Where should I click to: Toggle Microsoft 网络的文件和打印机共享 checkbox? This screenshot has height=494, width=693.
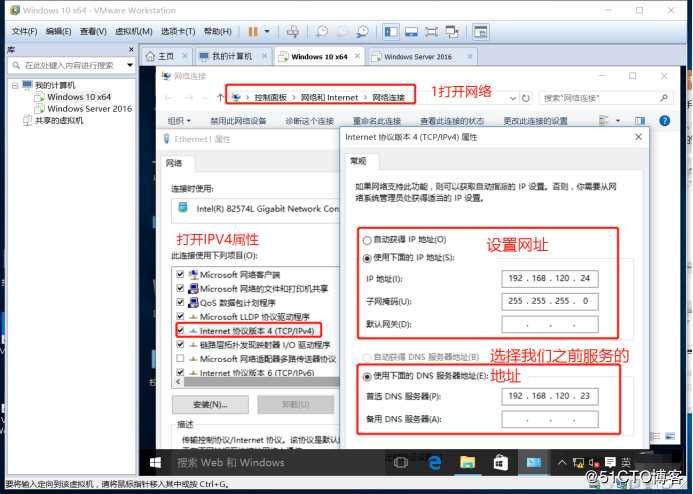click(x=180, y=289)
